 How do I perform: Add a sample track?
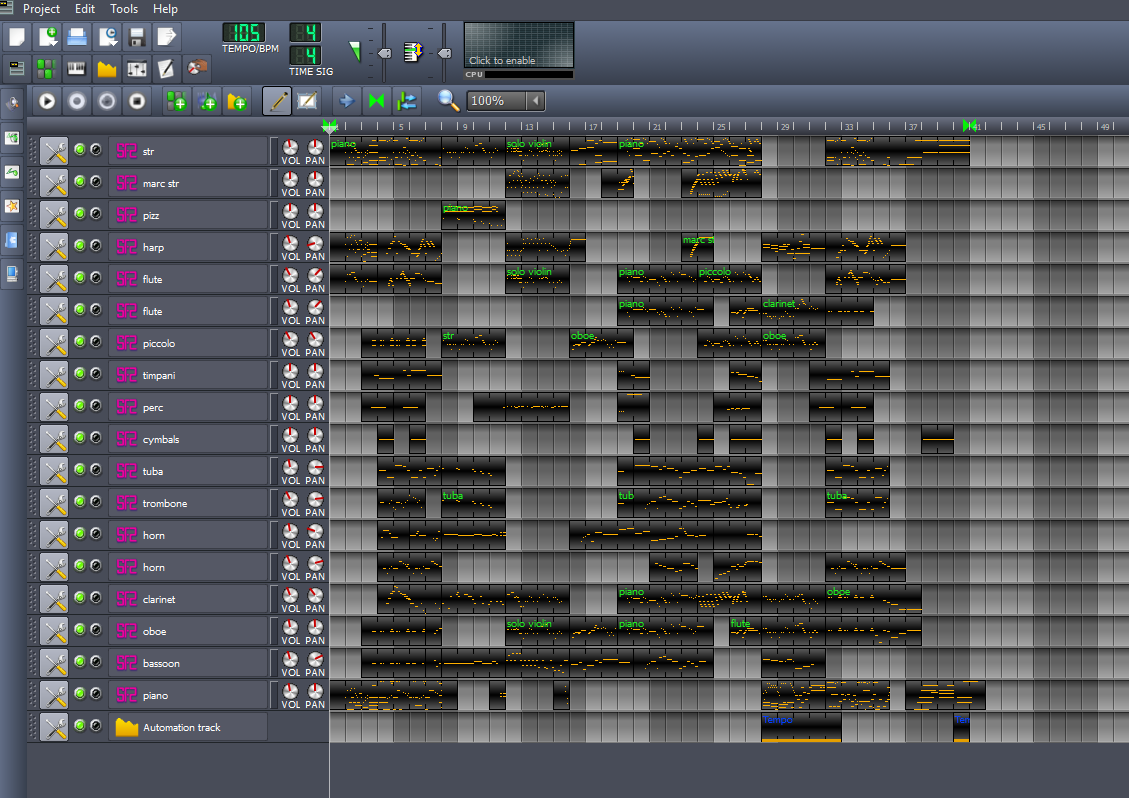point(207,102)
